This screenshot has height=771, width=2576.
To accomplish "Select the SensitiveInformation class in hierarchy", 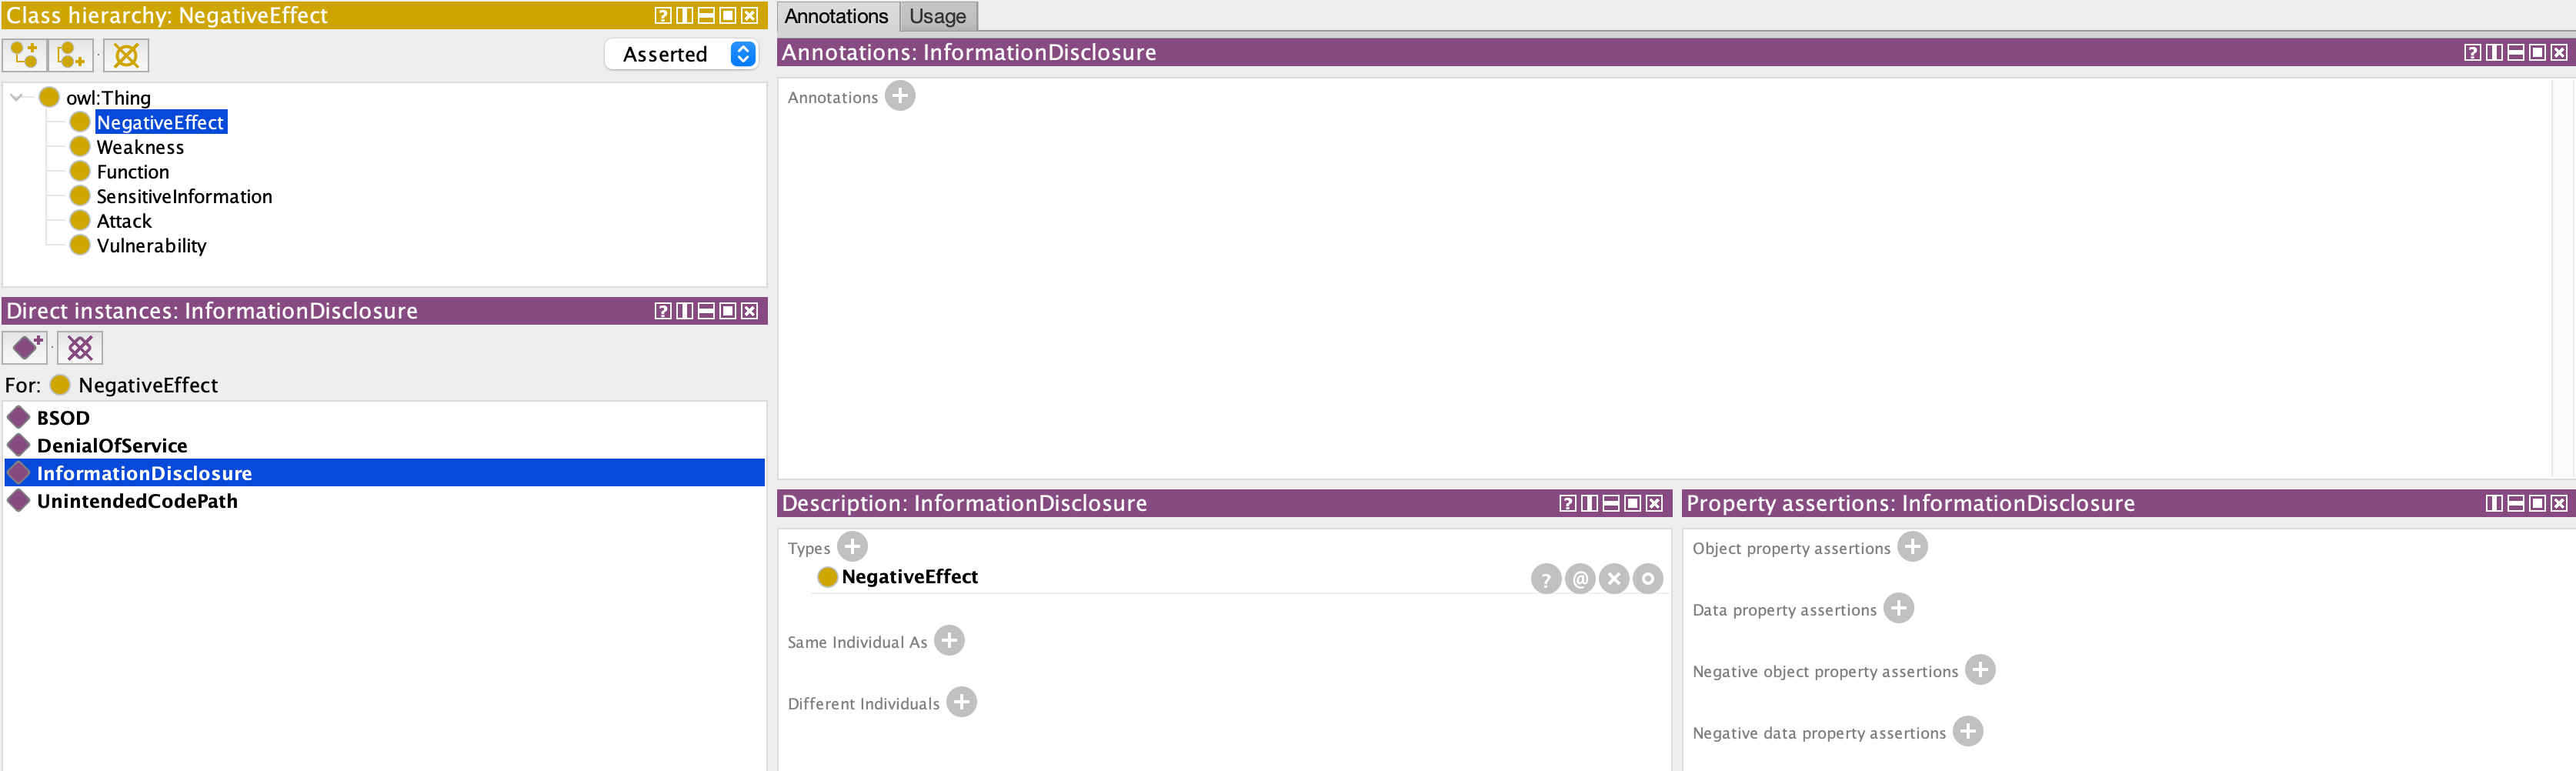I will 184,197.
